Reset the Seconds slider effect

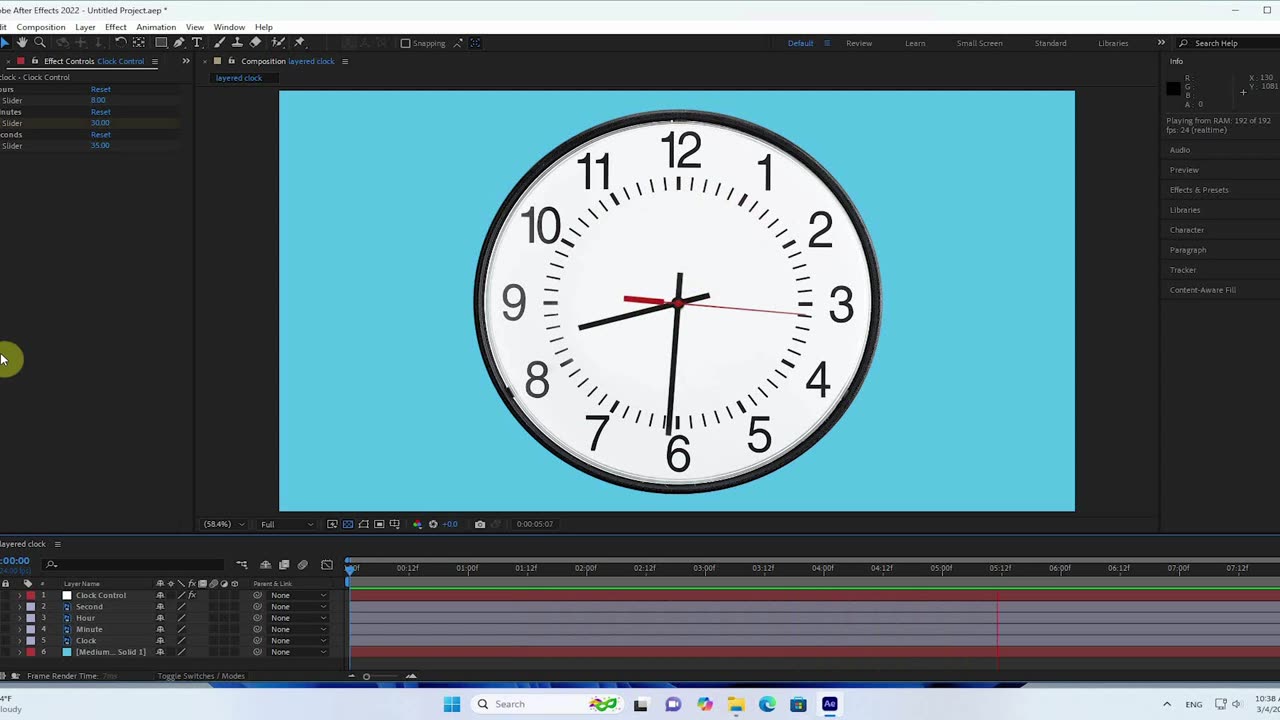tap(101, 135)
